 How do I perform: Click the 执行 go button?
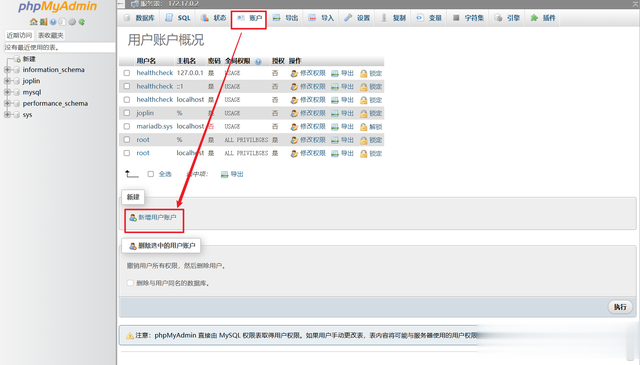pos(620,307)
